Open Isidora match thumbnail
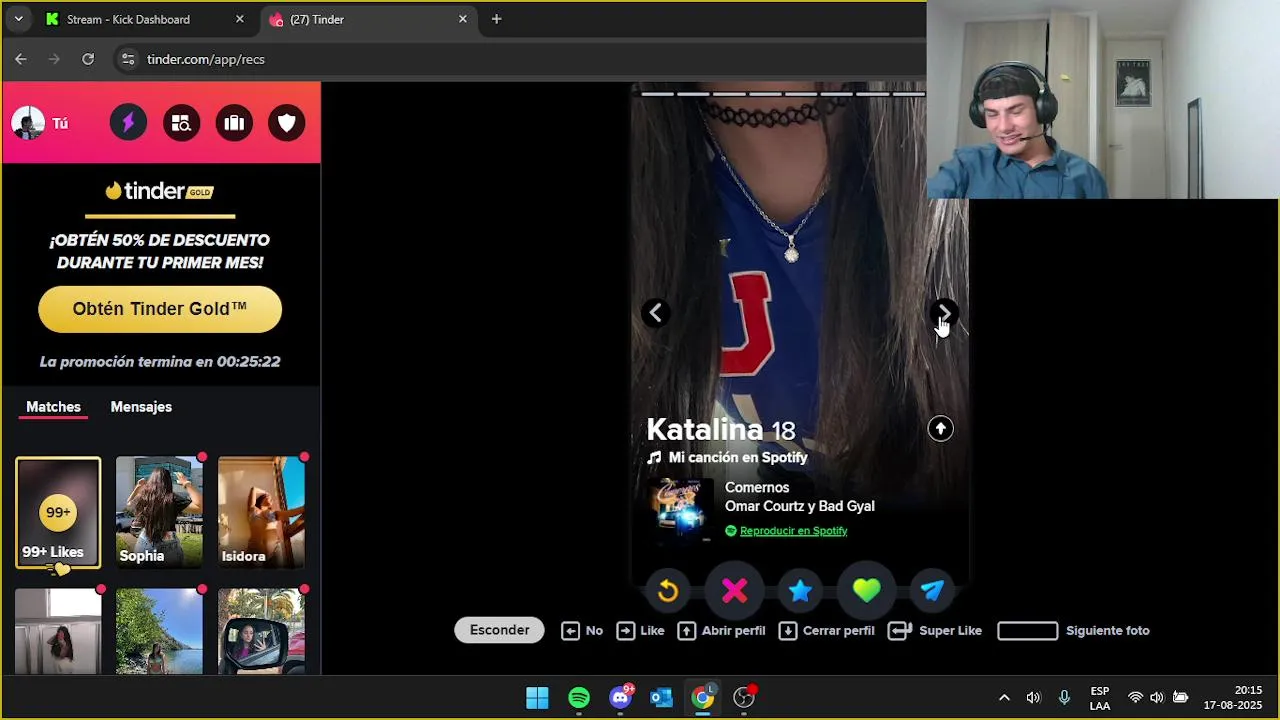The image size is (1280, 720). (x=261, y=513)
